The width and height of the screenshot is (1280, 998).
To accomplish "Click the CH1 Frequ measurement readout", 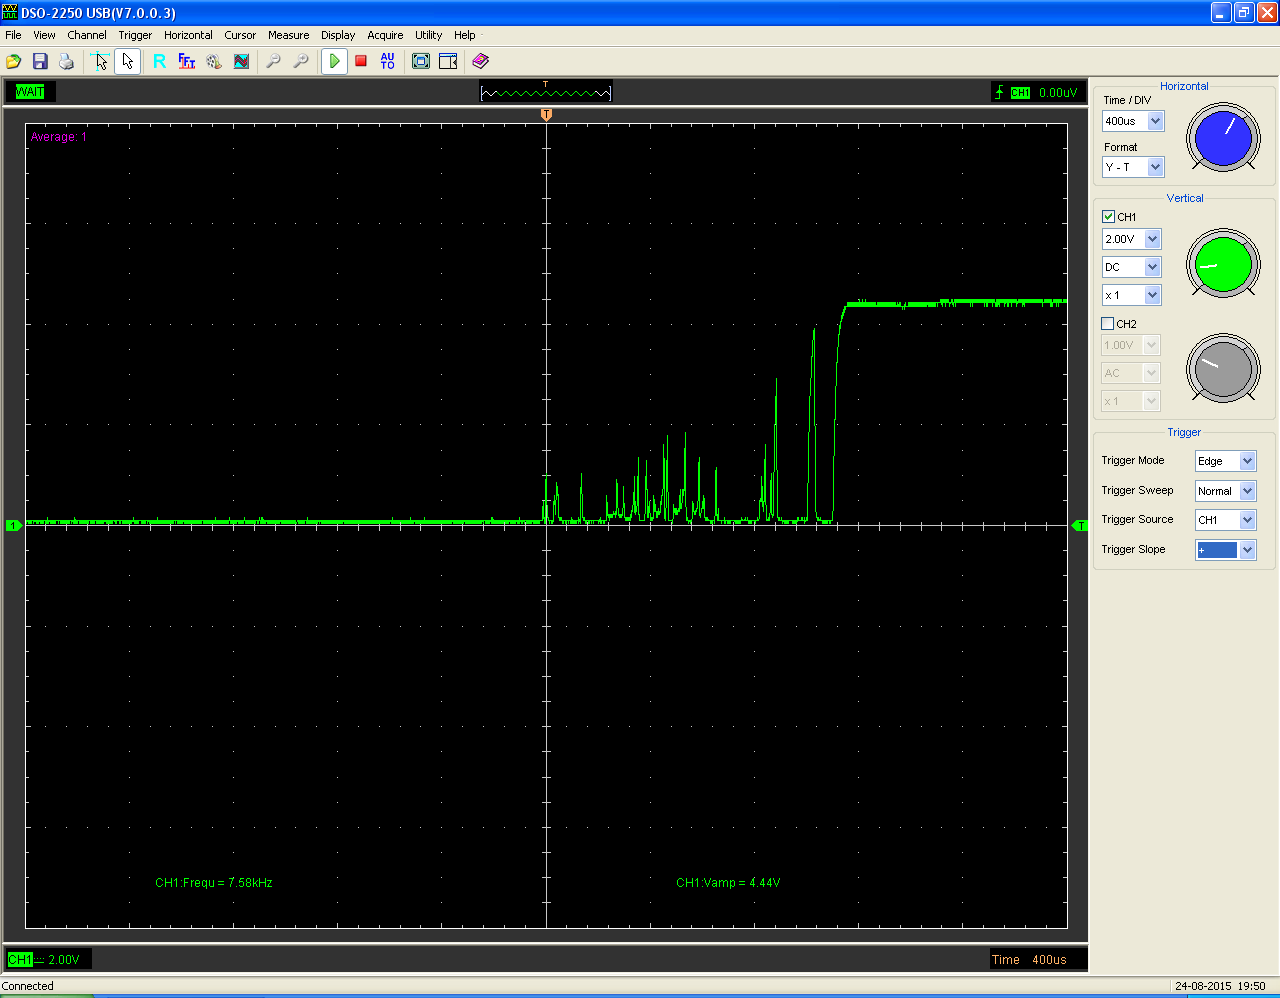I will (x=214, y=883).
